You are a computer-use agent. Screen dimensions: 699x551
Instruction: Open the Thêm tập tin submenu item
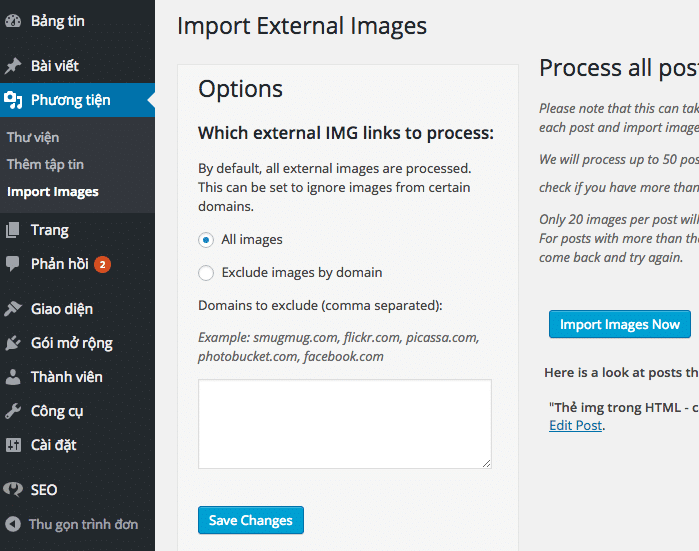(x=45, y=164)
